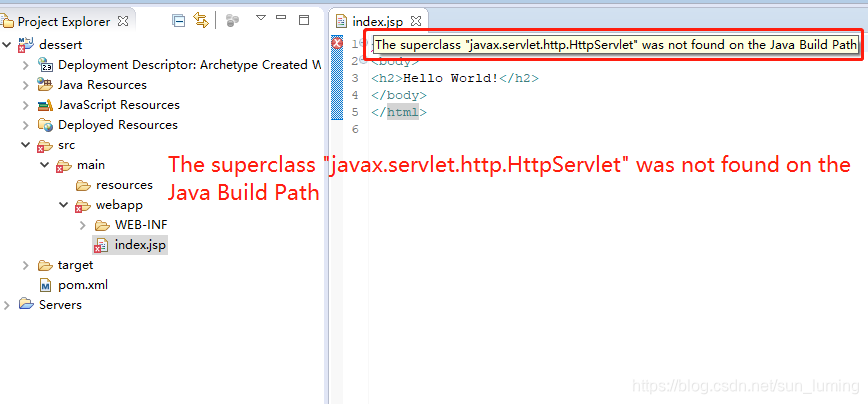Click the Java Resources icon
Screen dimensions: 868x404
(45, 85)
